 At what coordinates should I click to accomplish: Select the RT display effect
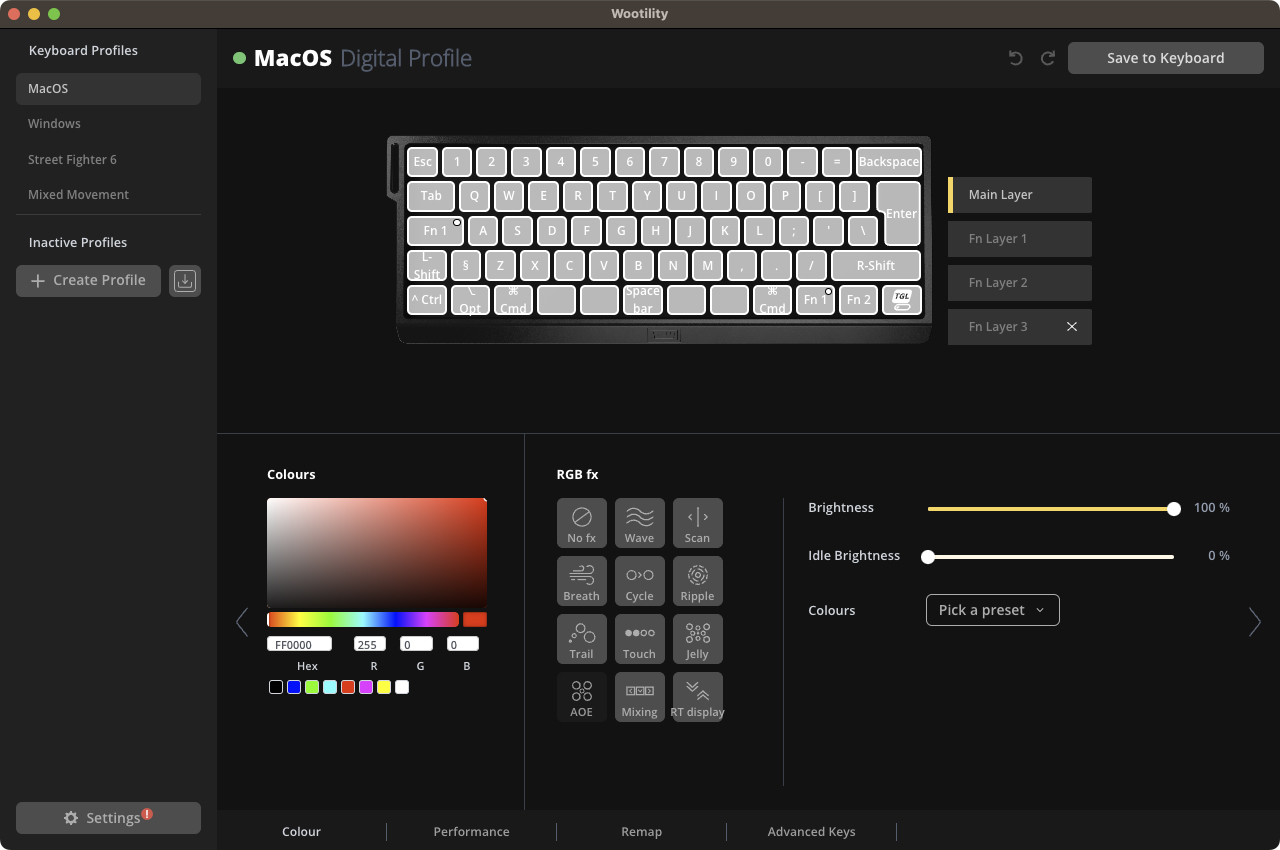pos(697,697)
